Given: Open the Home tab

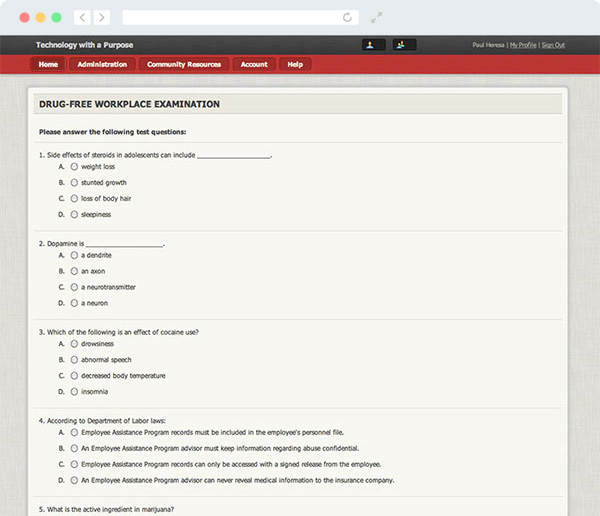Looking at the screenshot, I should (48, 64).
